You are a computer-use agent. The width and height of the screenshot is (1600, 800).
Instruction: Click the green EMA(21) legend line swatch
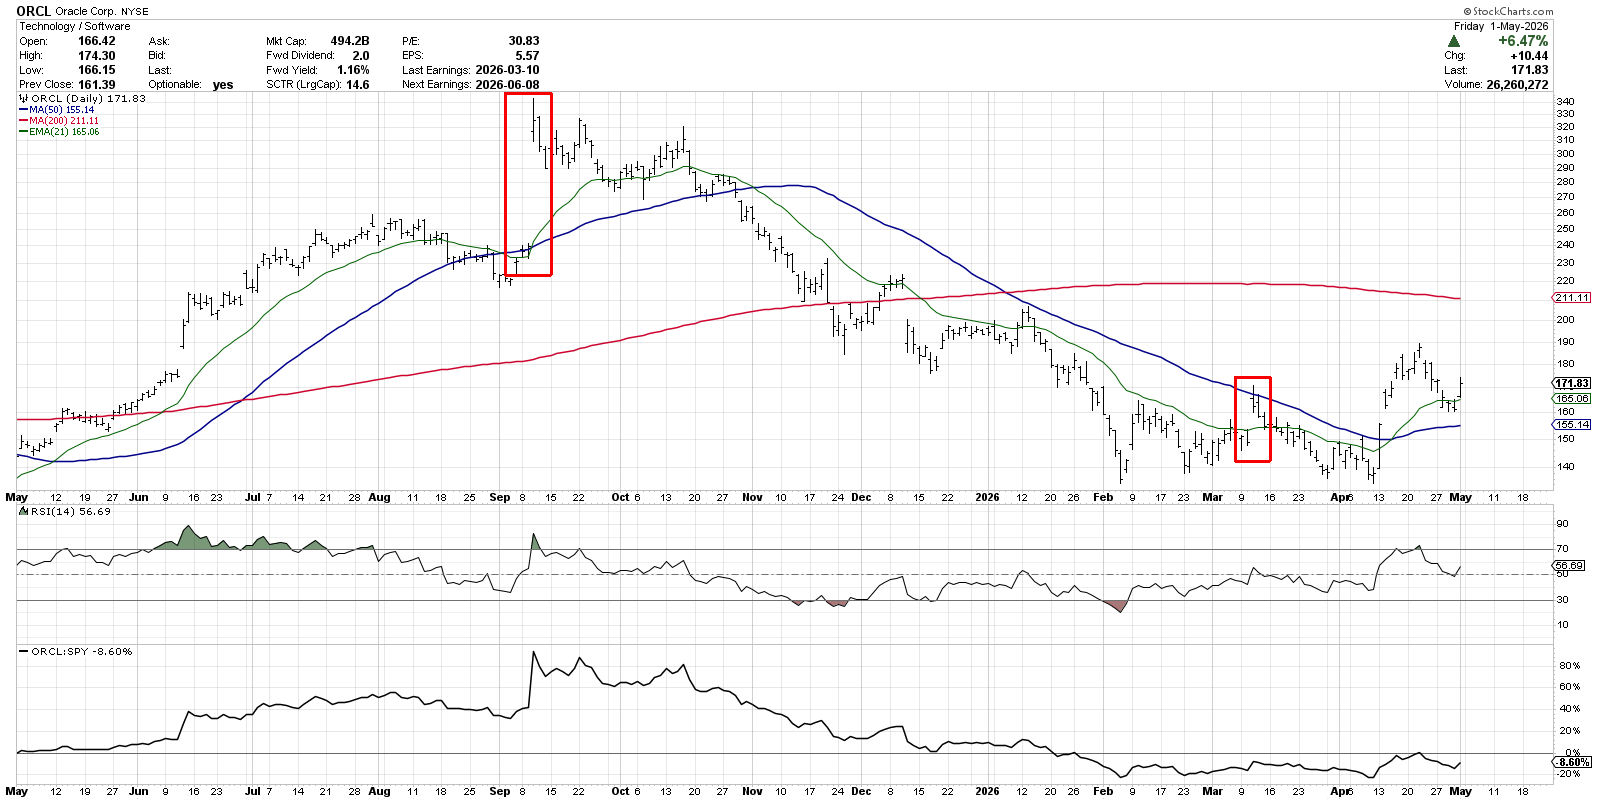pos(23,132)
